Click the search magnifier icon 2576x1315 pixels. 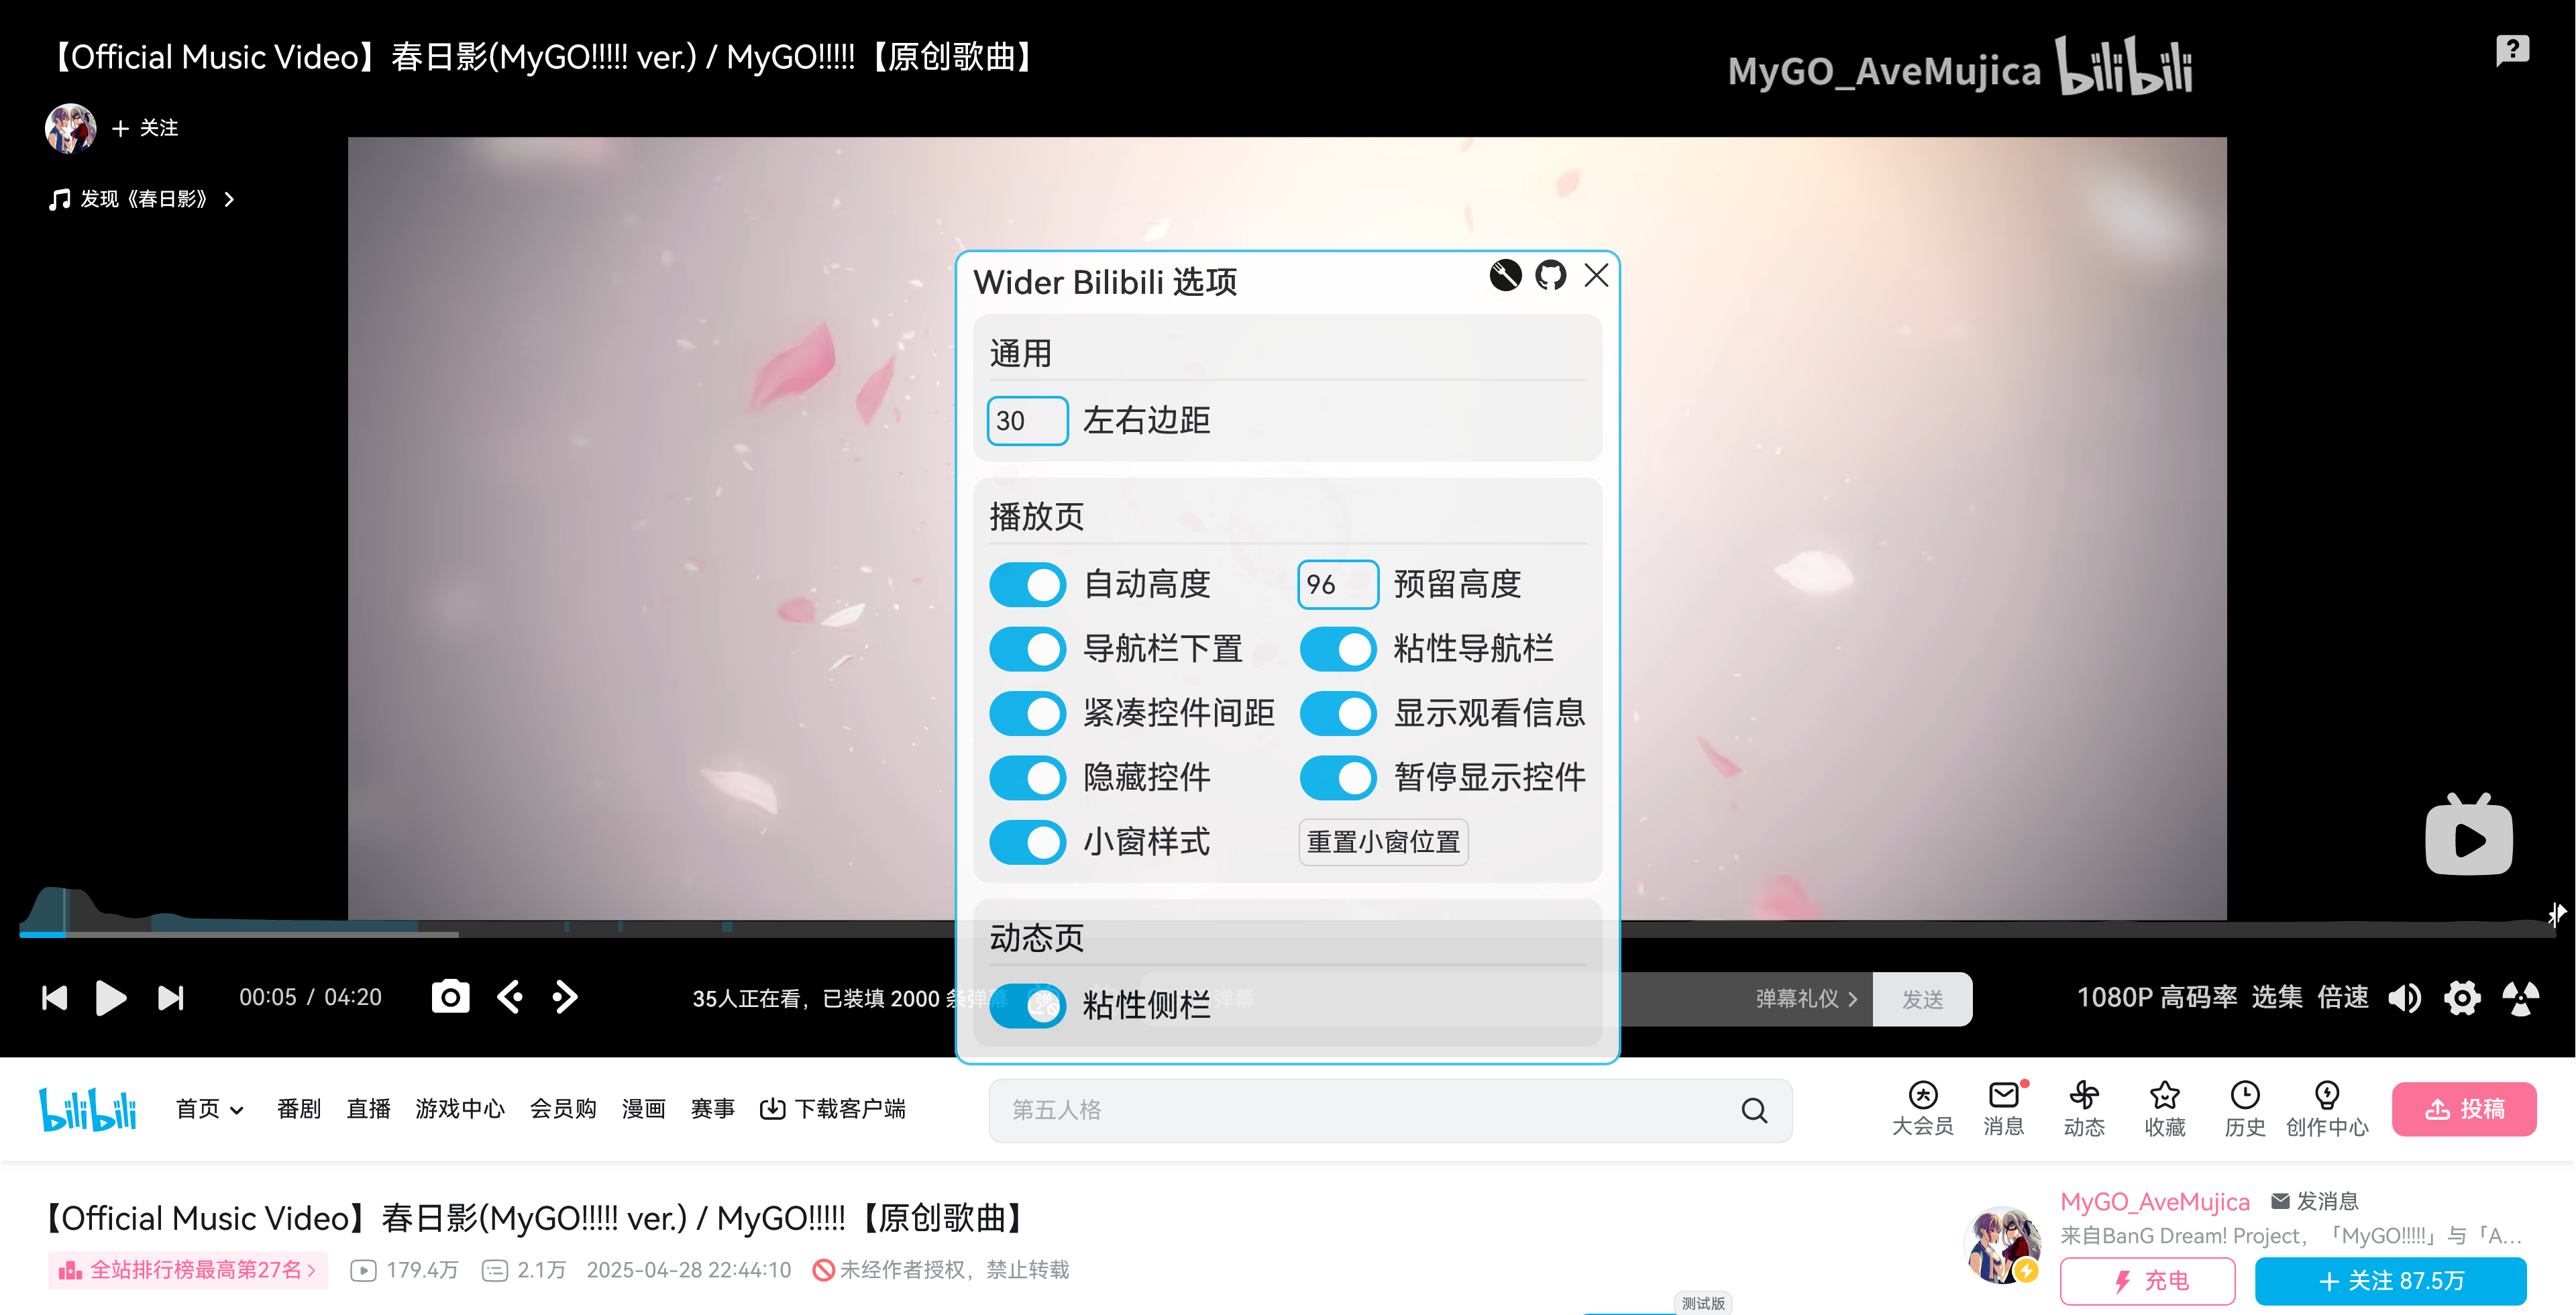click(1754, 1110)
